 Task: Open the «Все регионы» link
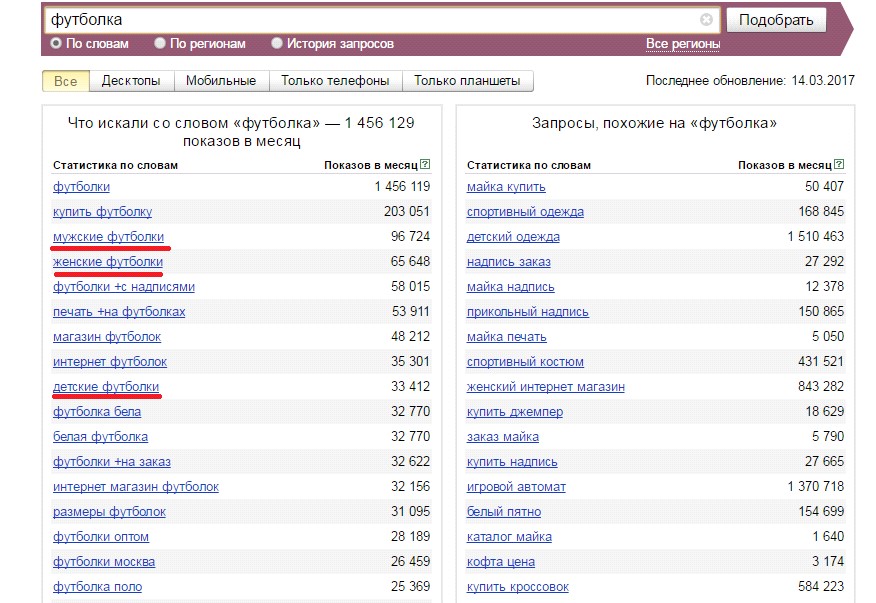coord(681,44)
